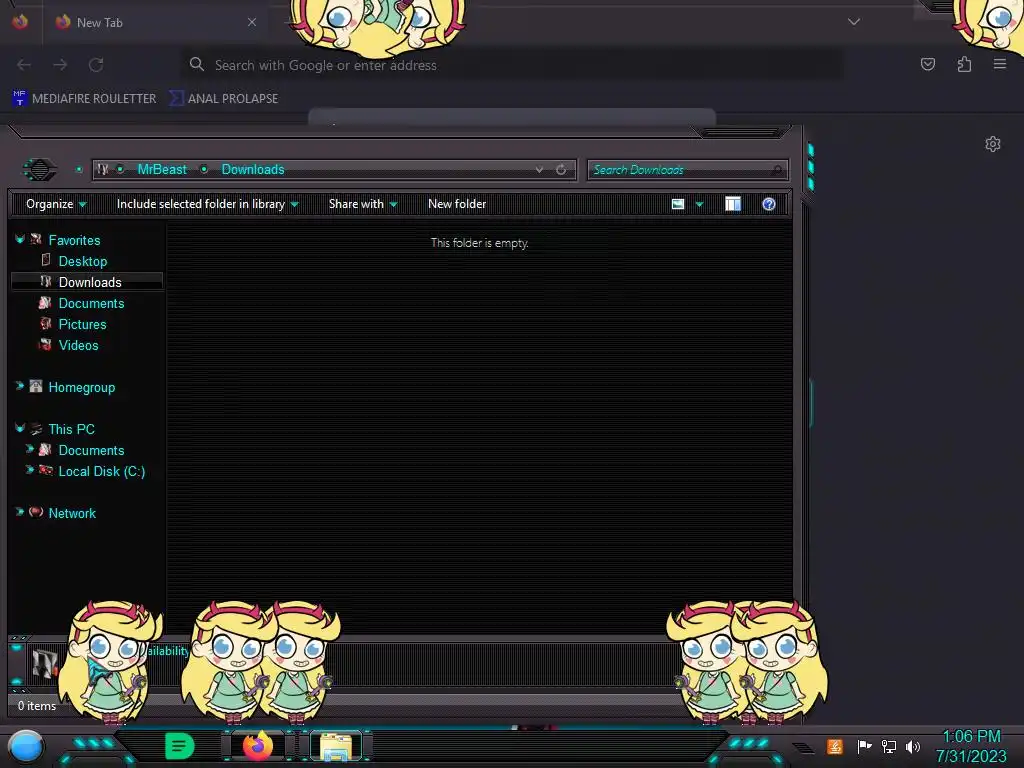This screenshot has width=1024, height=768.
Task: Open the MEDIAFIRE ROULETTER bookmark
Action: coord(85,99)
